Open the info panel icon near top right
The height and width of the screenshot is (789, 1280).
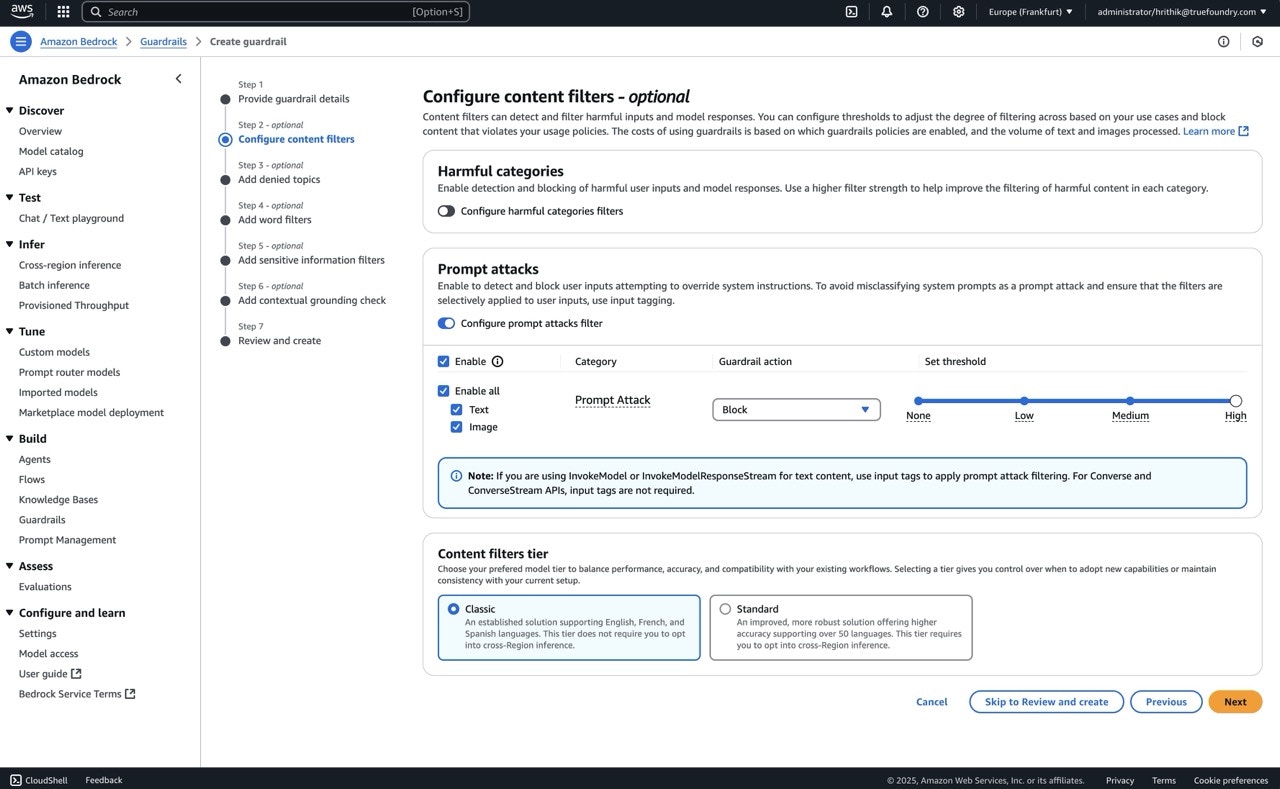[x=1223, y=41]
